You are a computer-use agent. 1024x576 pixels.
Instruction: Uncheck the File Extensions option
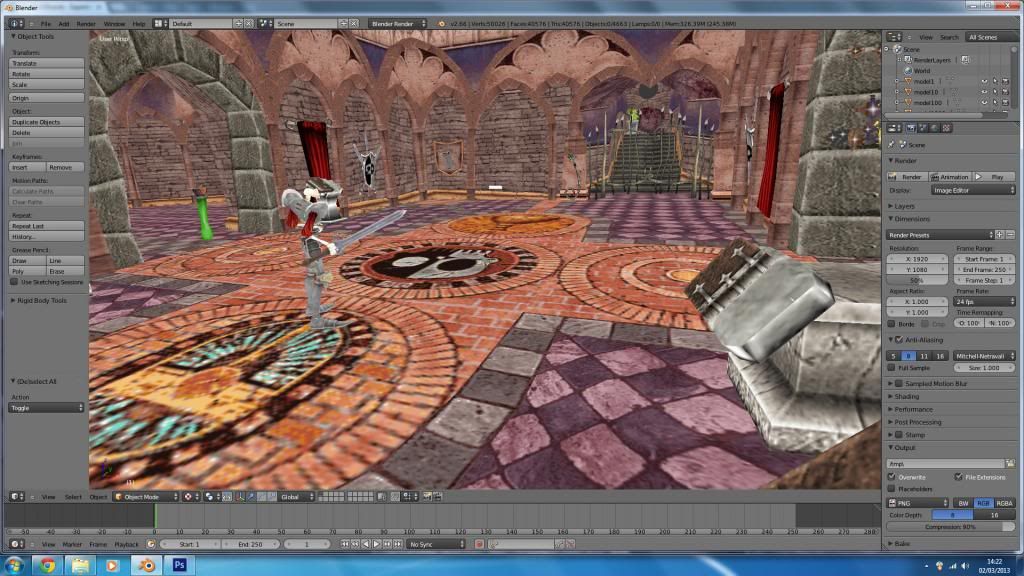[958, 477]
